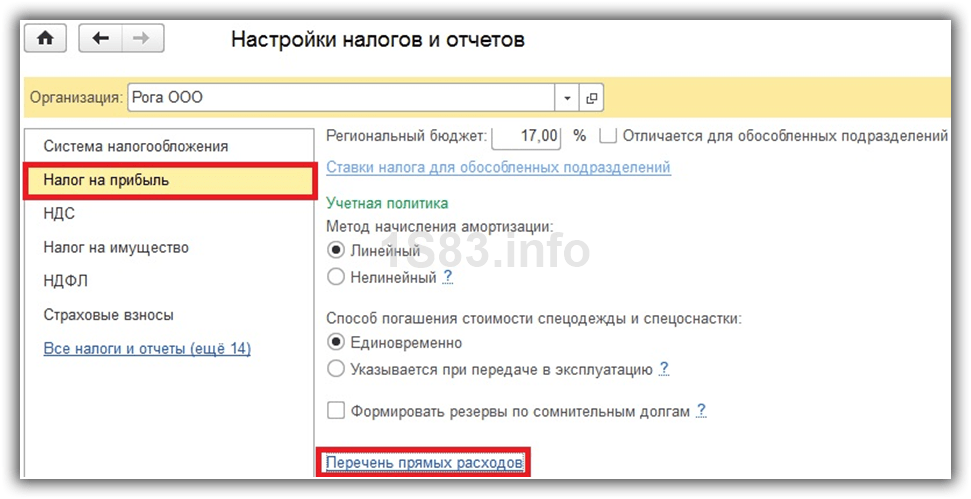This screenshot has width=971, height=499.
Task: Open the Перечень прямых расходов link
Action: point(424,462)
